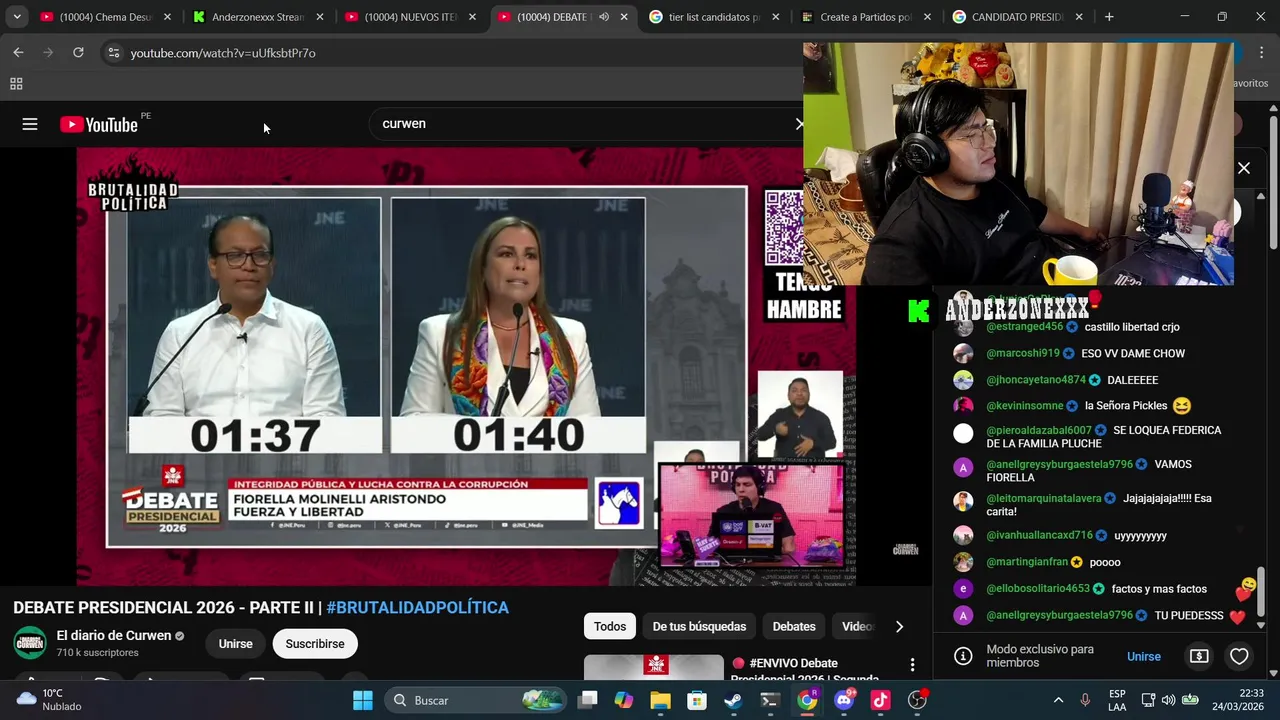This screenshot has width=1280, height=720.
Task: Open the volume speaker tray icon
Action: (x=1169, y=700)
